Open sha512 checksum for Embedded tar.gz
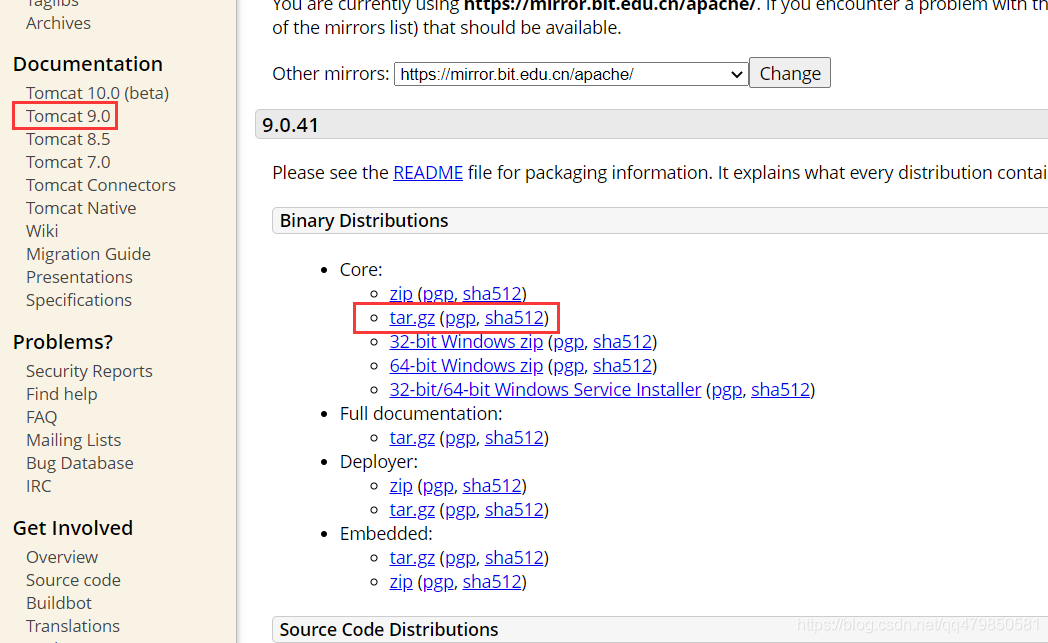 pos(514,558)
